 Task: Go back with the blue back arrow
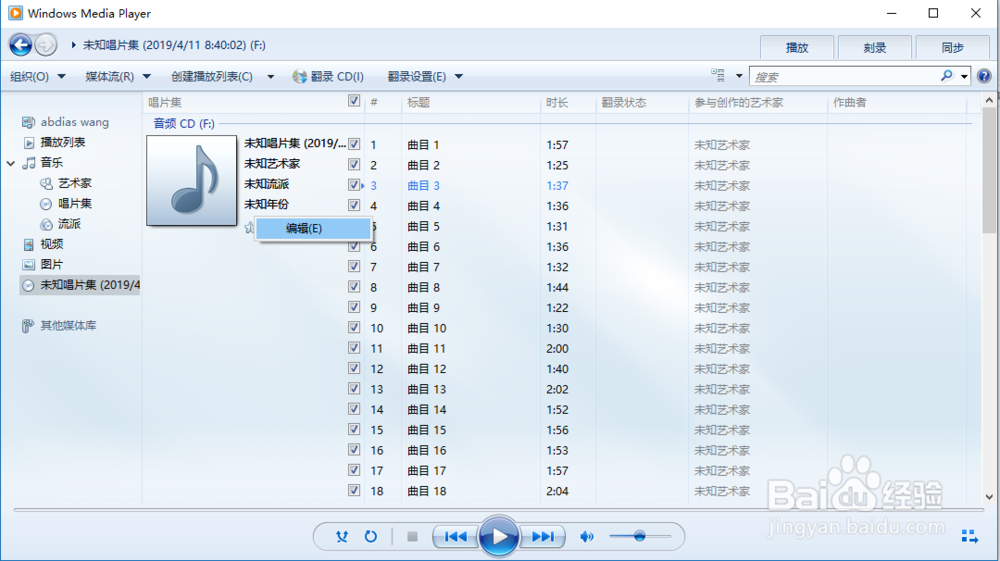(20, 45)
